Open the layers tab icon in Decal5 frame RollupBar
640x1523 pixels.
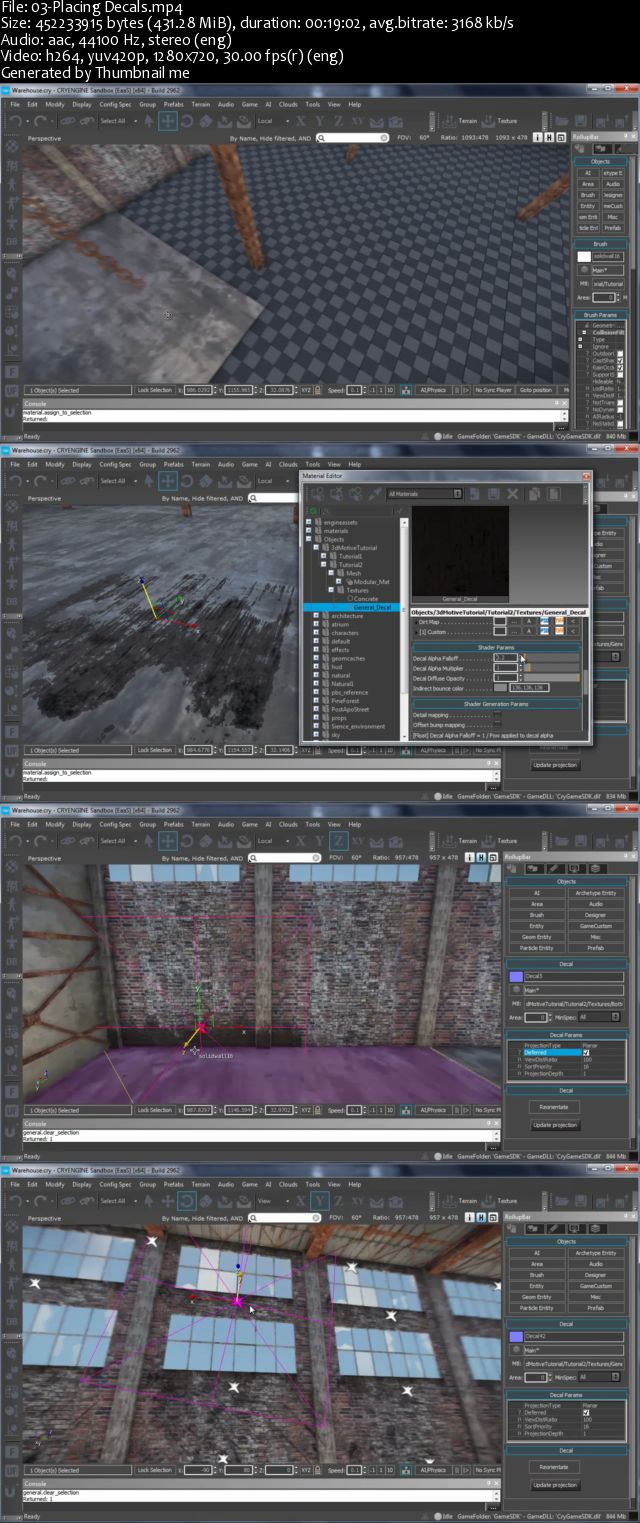pyautogui.click(x=598, y=869)
